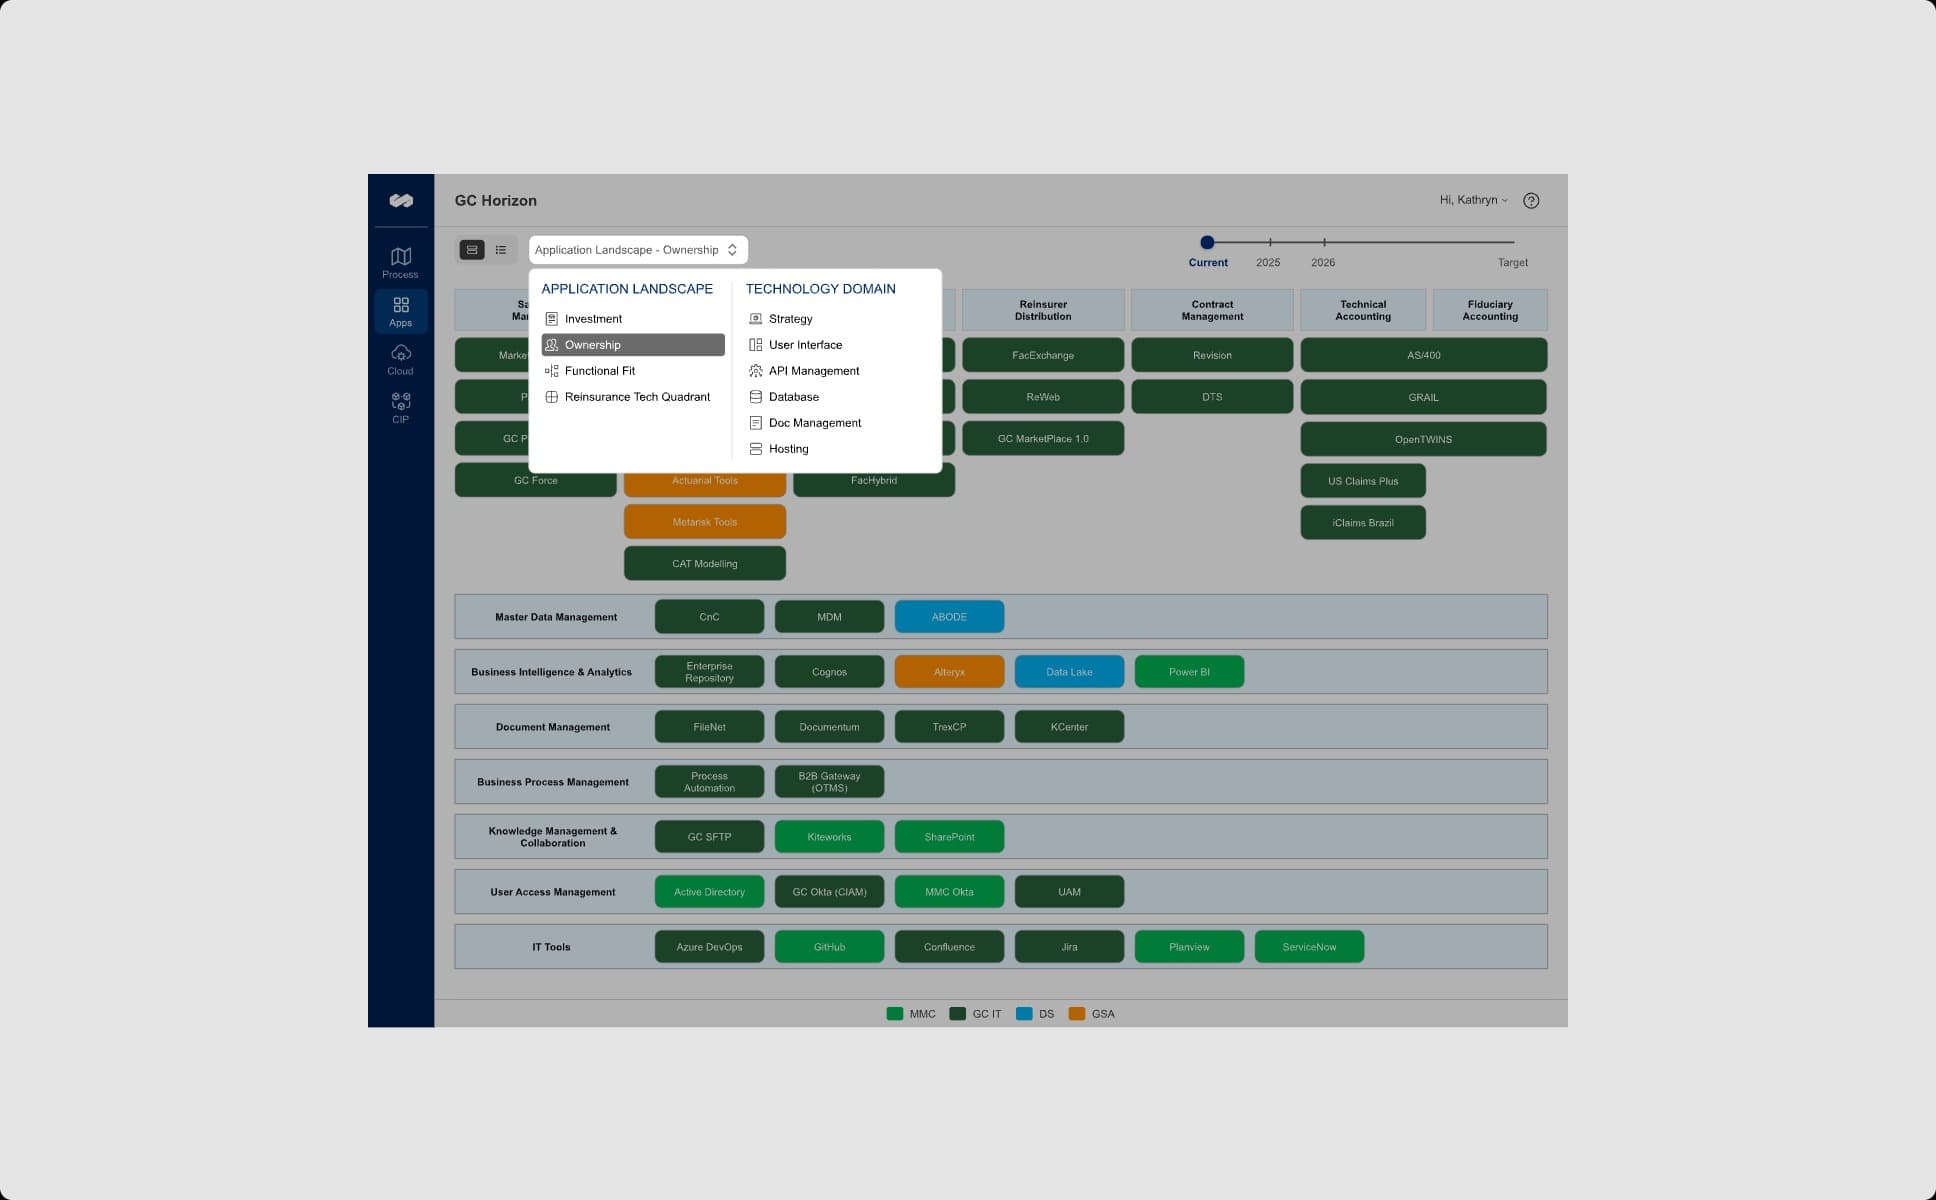Click the GSA legend color swatch

coord(1077,1014)
